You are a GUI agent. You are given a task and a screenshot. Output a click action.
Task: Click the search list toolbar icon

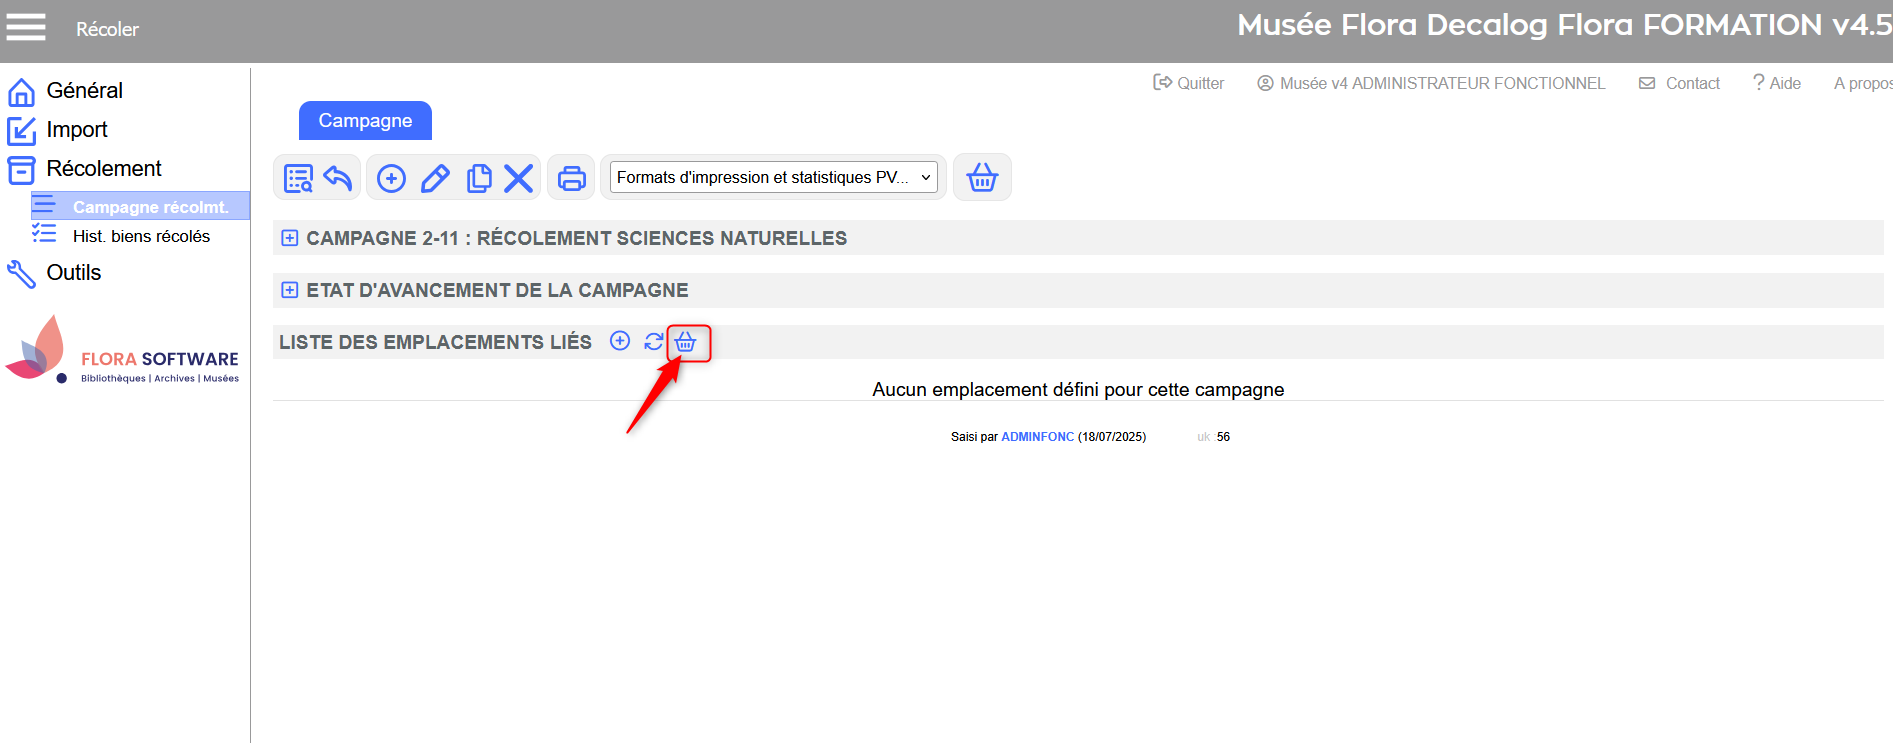[298, 178]
